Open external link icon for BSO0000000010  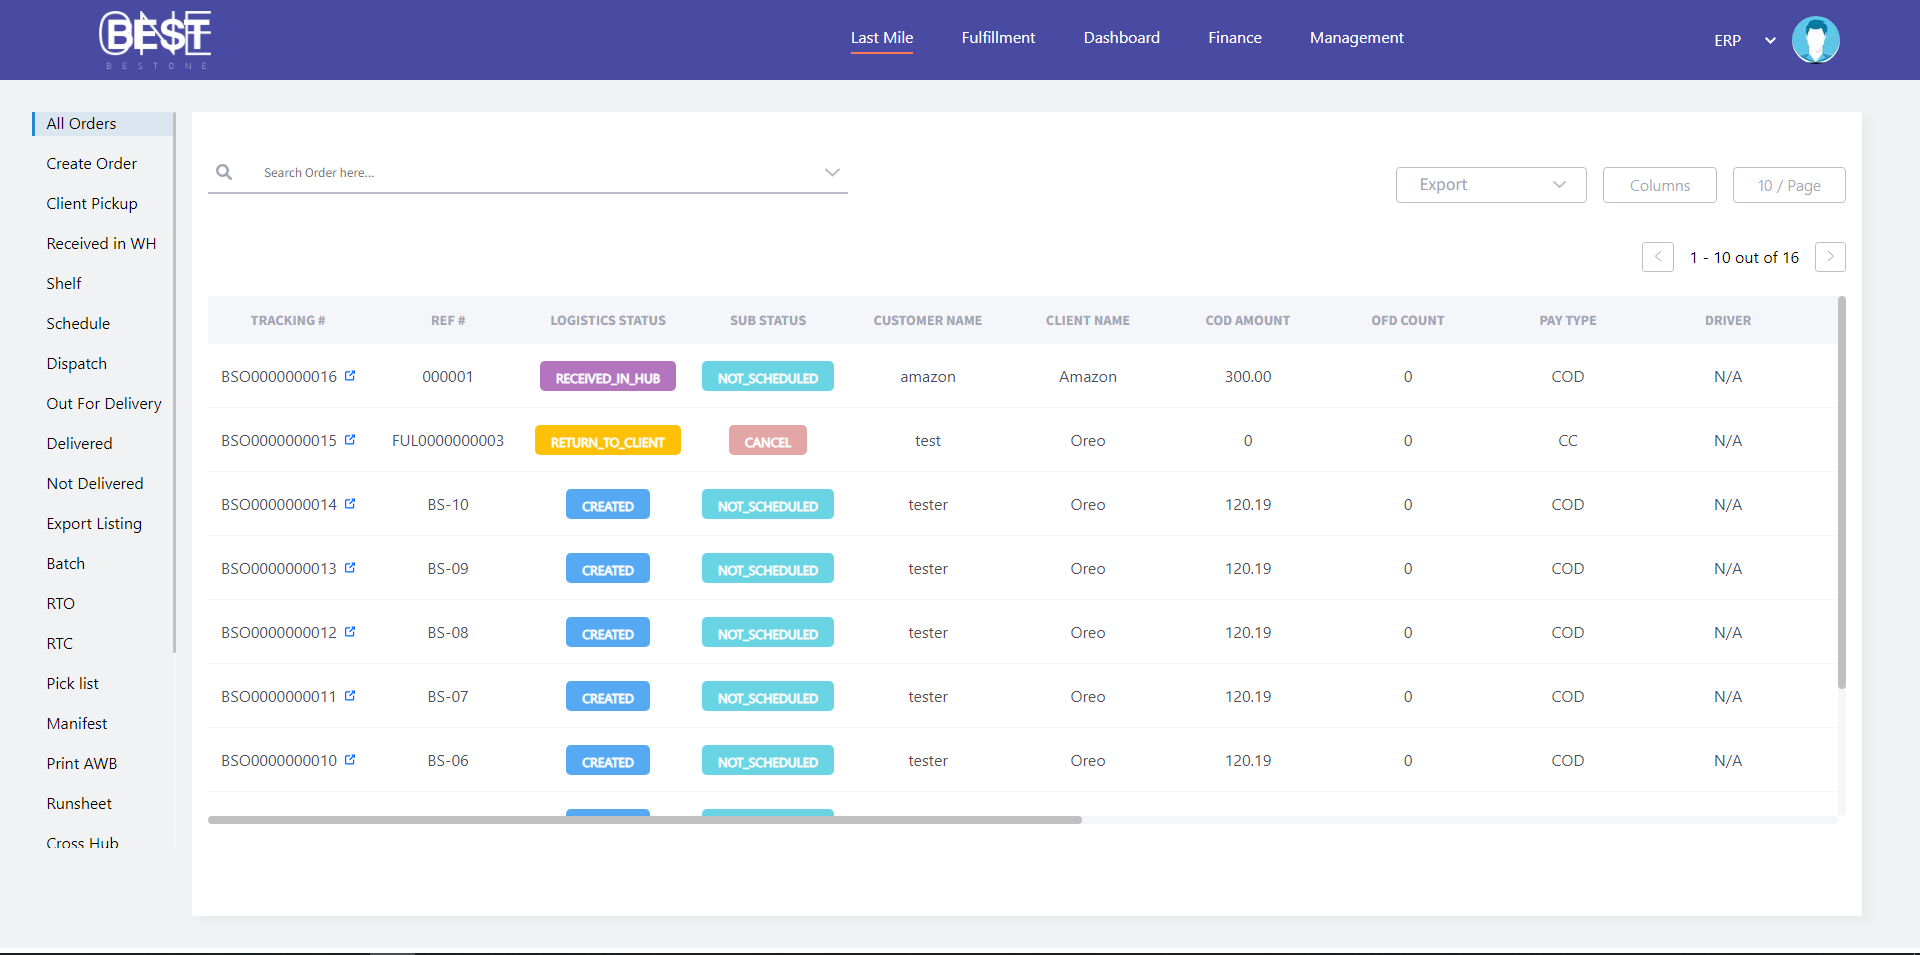[x=350, y=760]
